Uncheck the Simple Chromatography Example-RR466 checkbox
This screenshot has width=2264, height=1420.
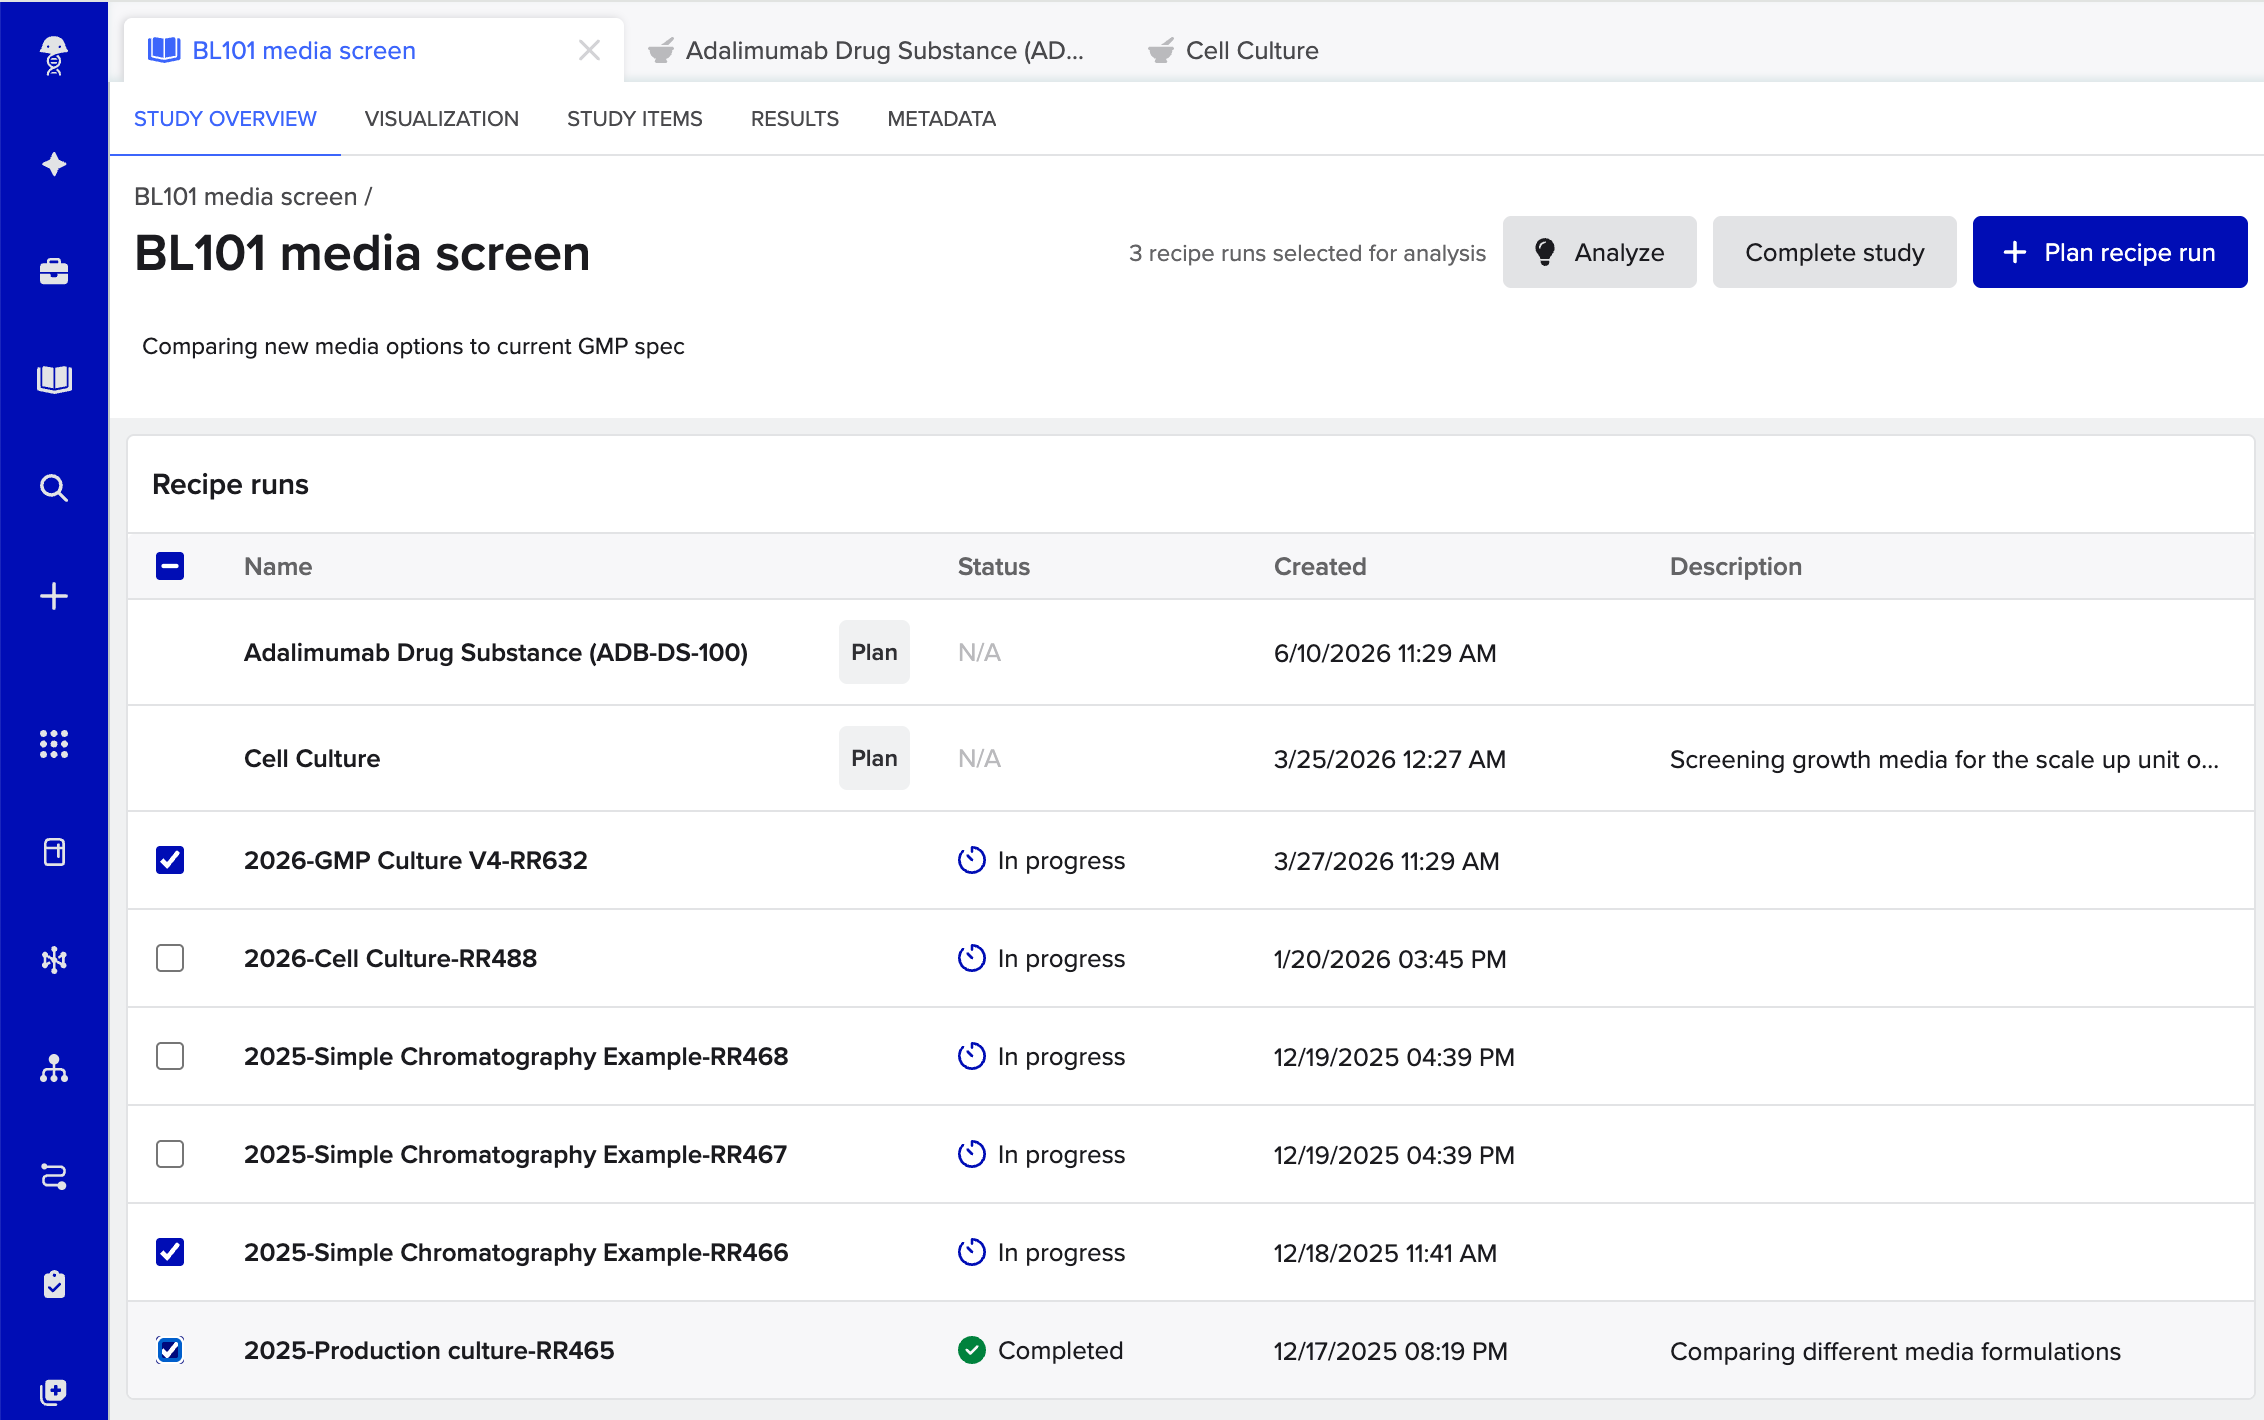tap(170, 1252)
